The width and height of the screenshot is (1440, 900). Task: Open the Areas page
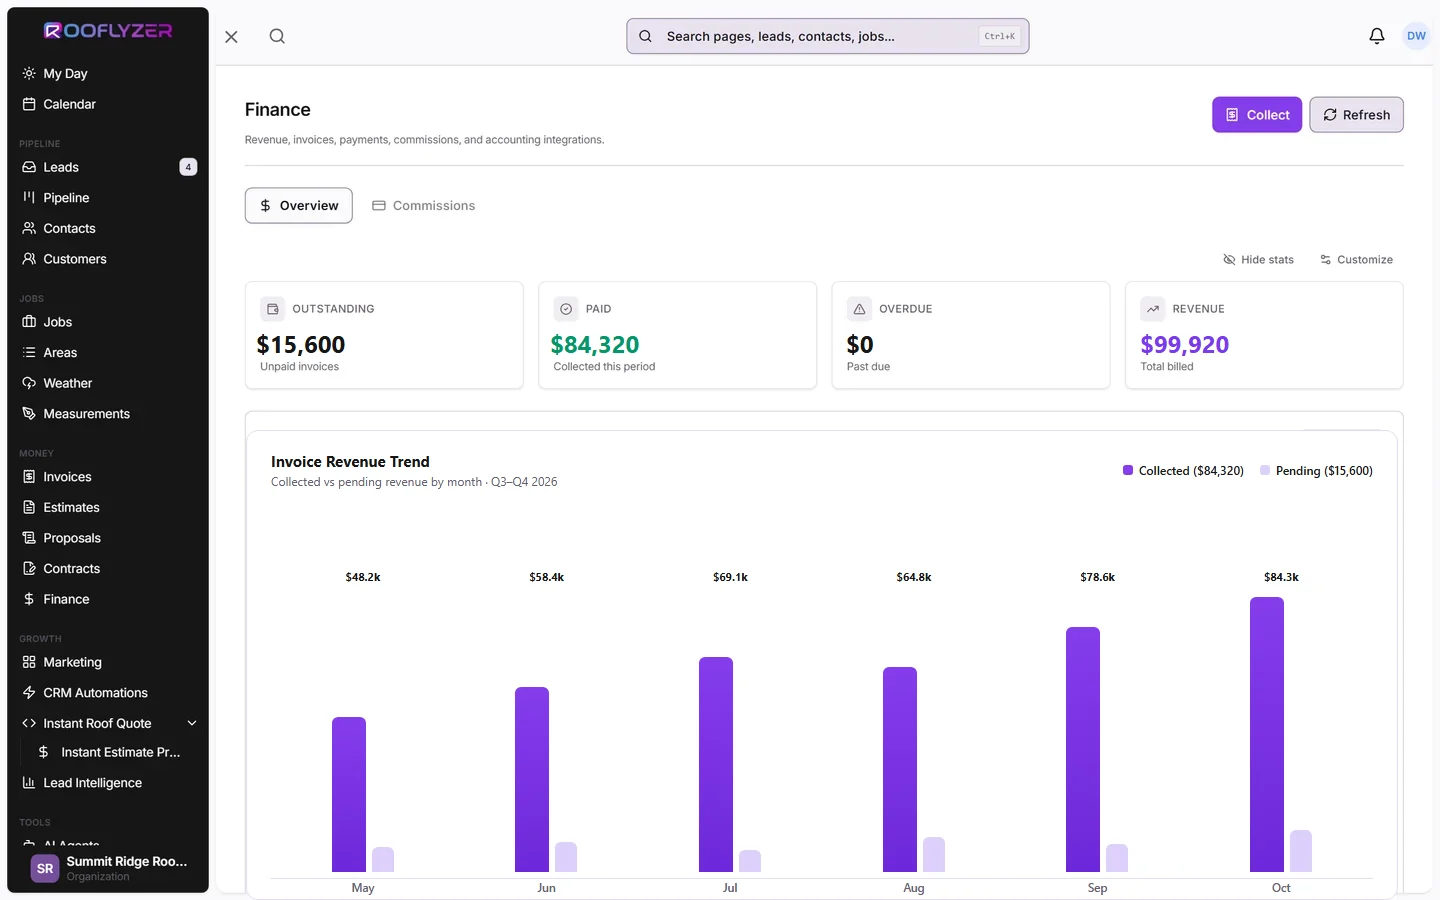pos(108,352)
